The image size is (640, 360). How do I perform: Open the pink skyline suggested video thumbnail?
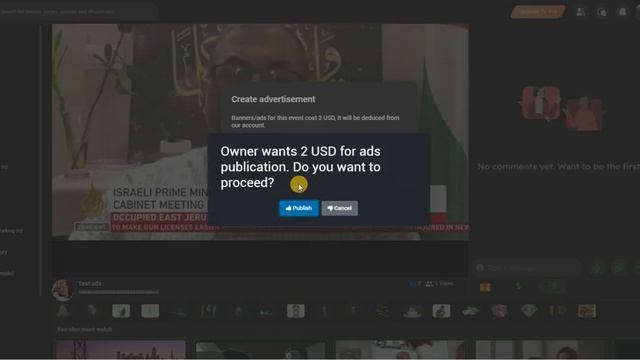coord(121,350)
